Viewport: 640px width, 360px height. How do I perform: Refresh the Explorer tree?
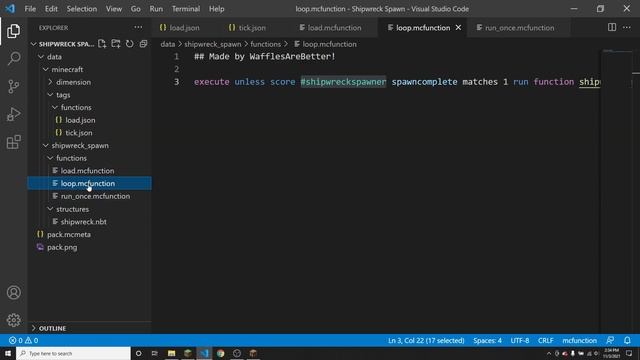pyautogui.click(x=129, y=44)
